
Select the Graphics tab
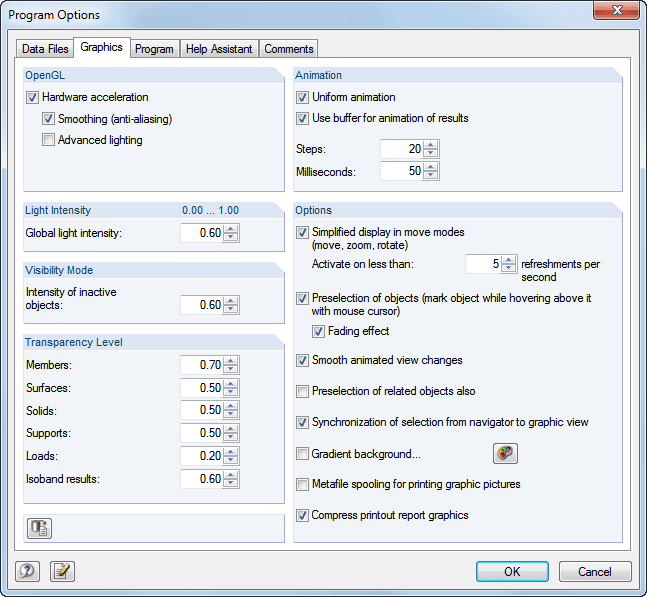pos(102,47)
